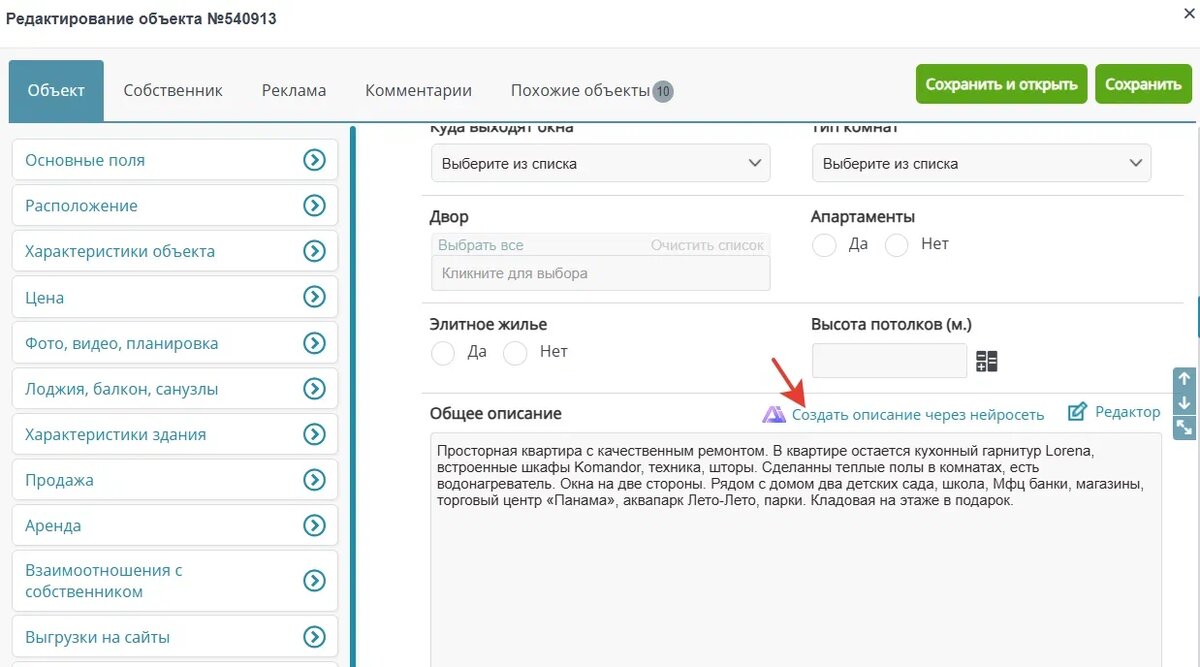
Task: Open the Редактор link
Action: (1128, 412)
